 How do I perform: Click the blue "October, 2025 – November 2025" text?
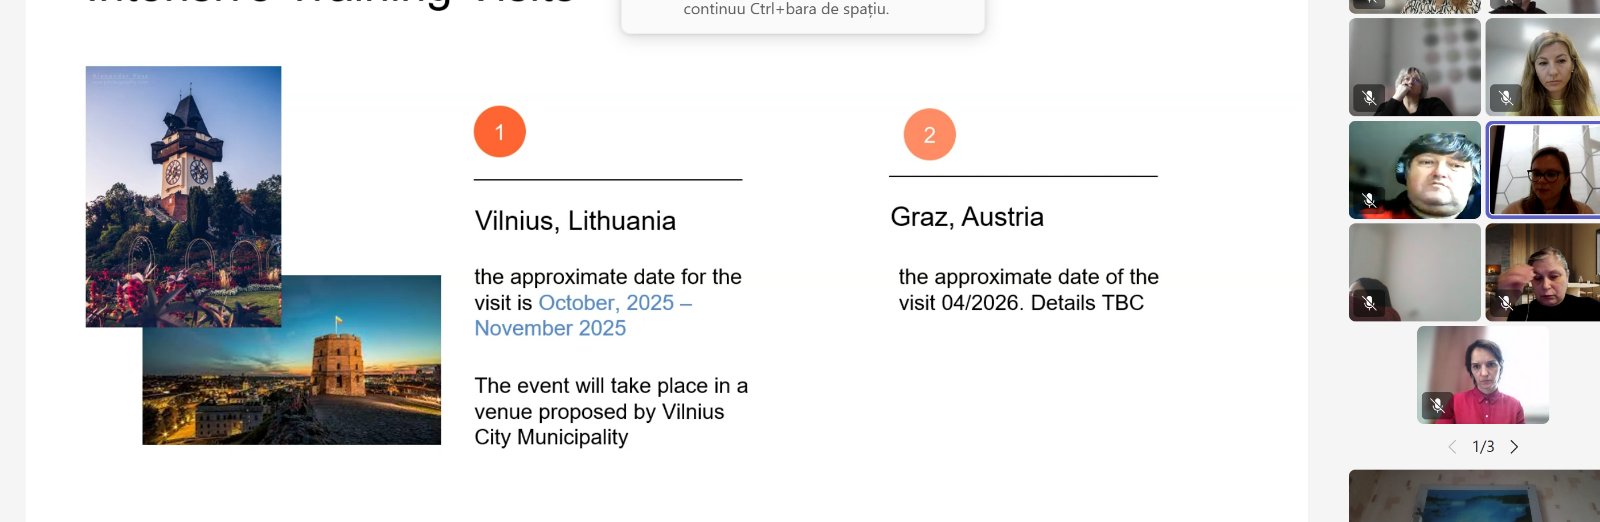pos(582,315)
